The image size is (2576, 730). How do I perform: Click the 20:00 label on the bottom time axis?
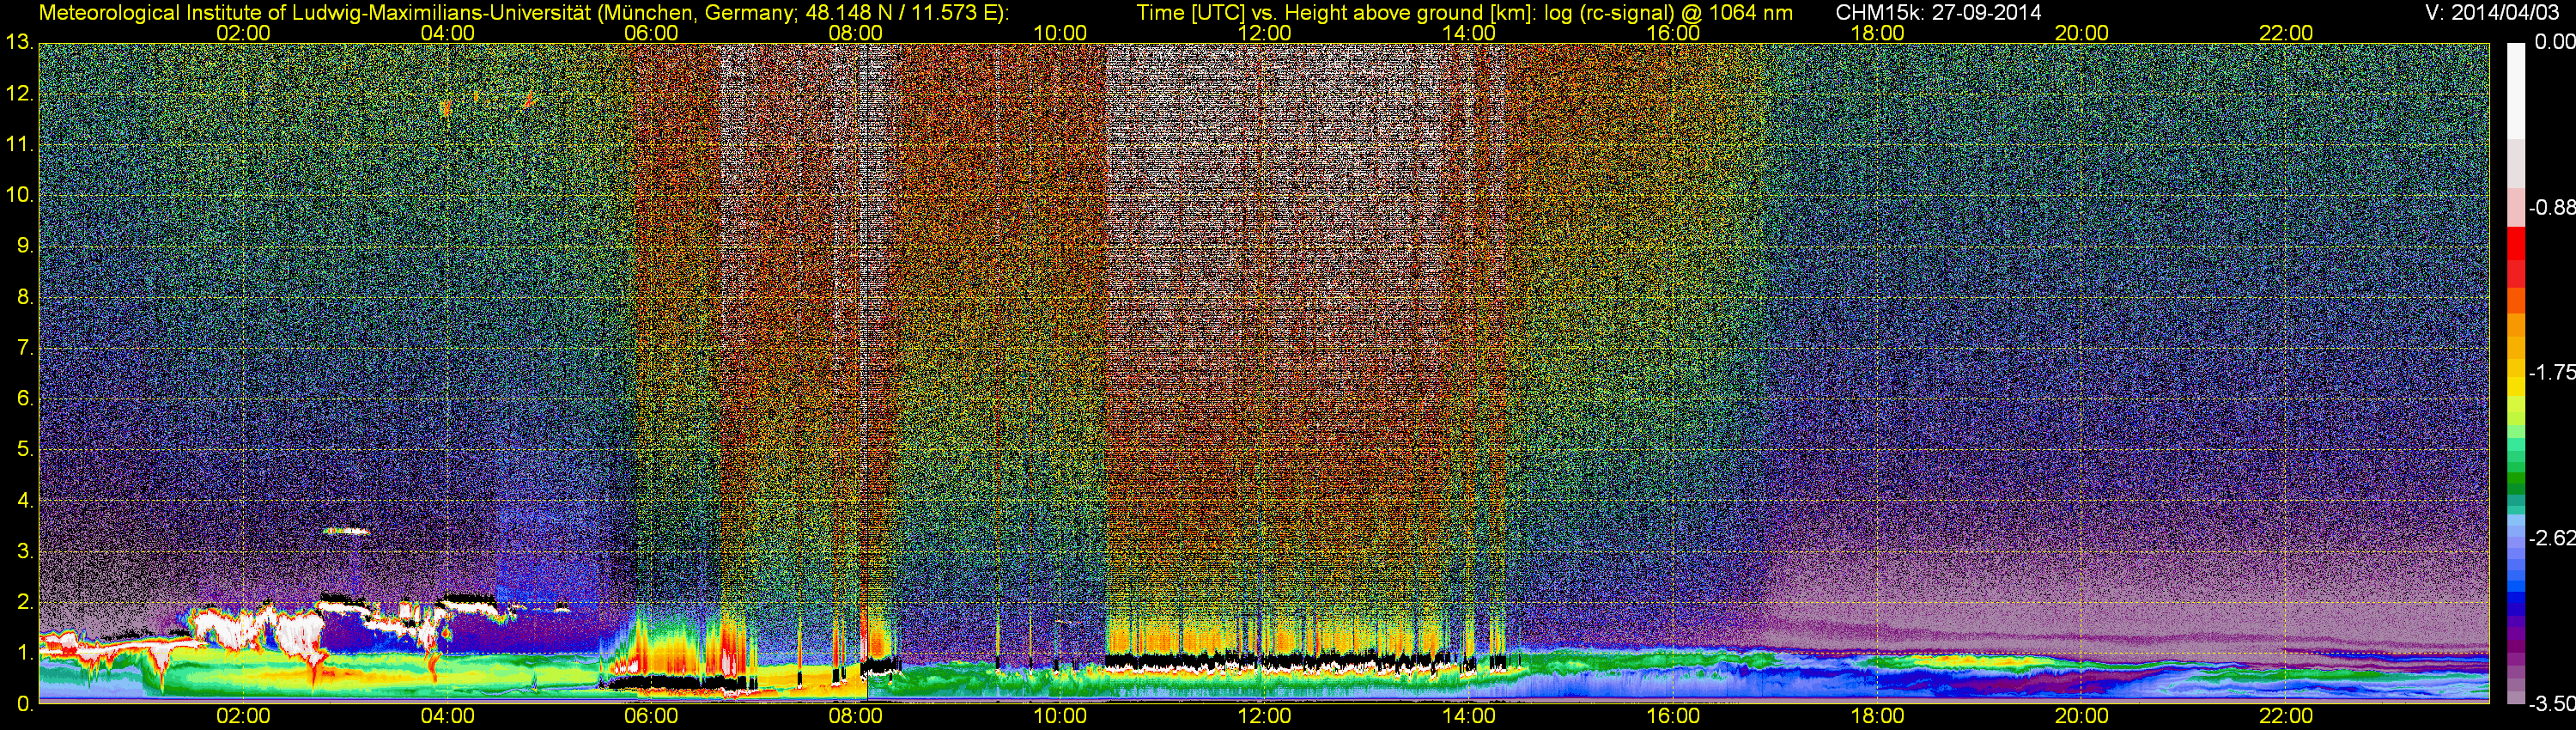2081,716
